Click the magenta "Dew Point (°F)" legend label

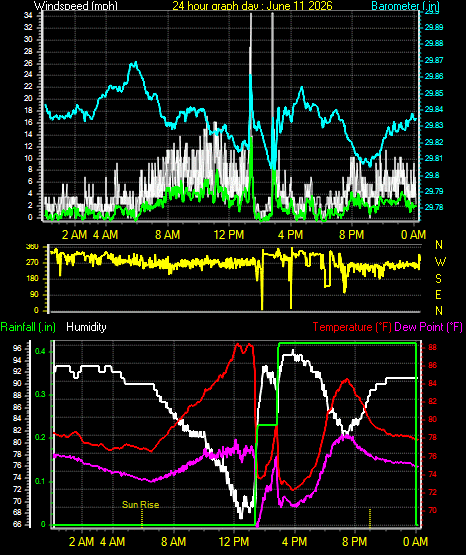coord(428,327)
